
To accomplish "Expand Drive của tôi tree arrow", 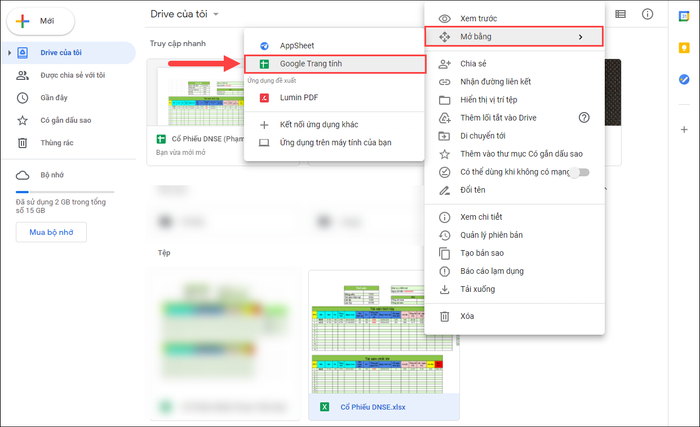I will coord(9,53).
